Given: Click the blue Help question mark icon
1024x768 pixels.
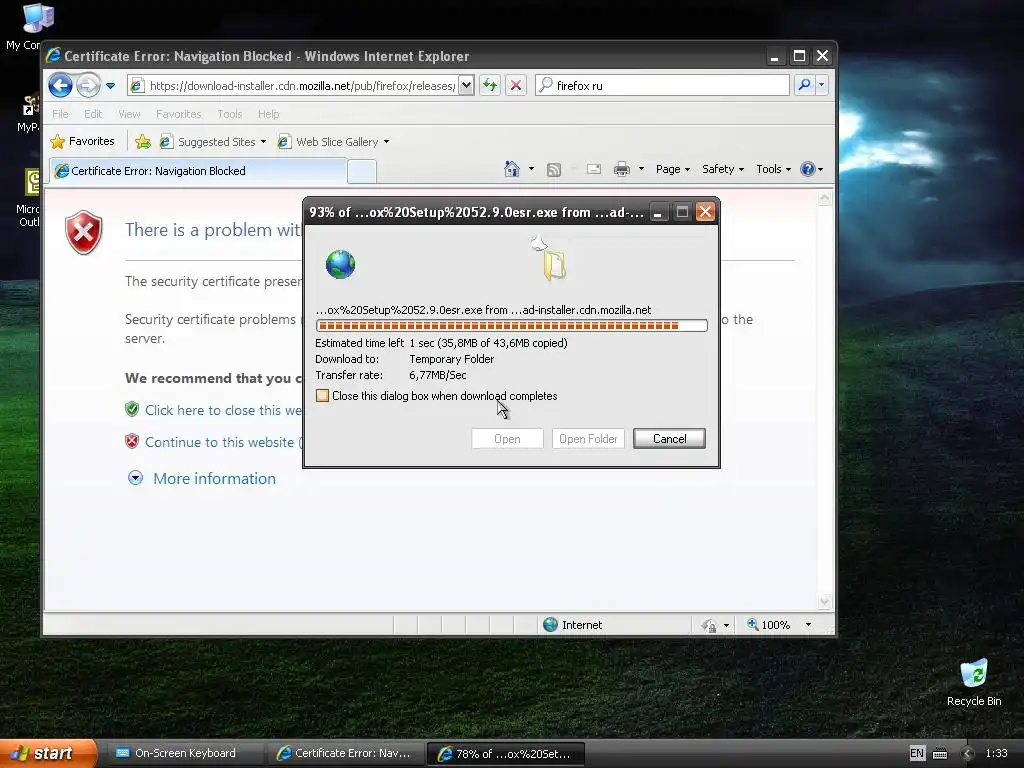Looking at the screenshot, I should coord(808,169).
